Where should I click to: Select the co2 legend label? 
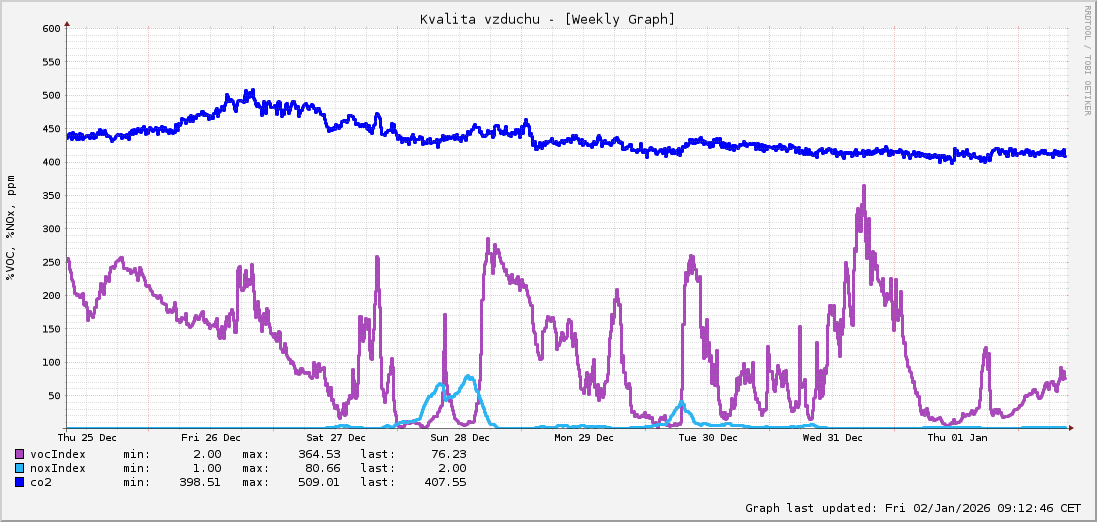pyautogui.click(x=41, y=482)
